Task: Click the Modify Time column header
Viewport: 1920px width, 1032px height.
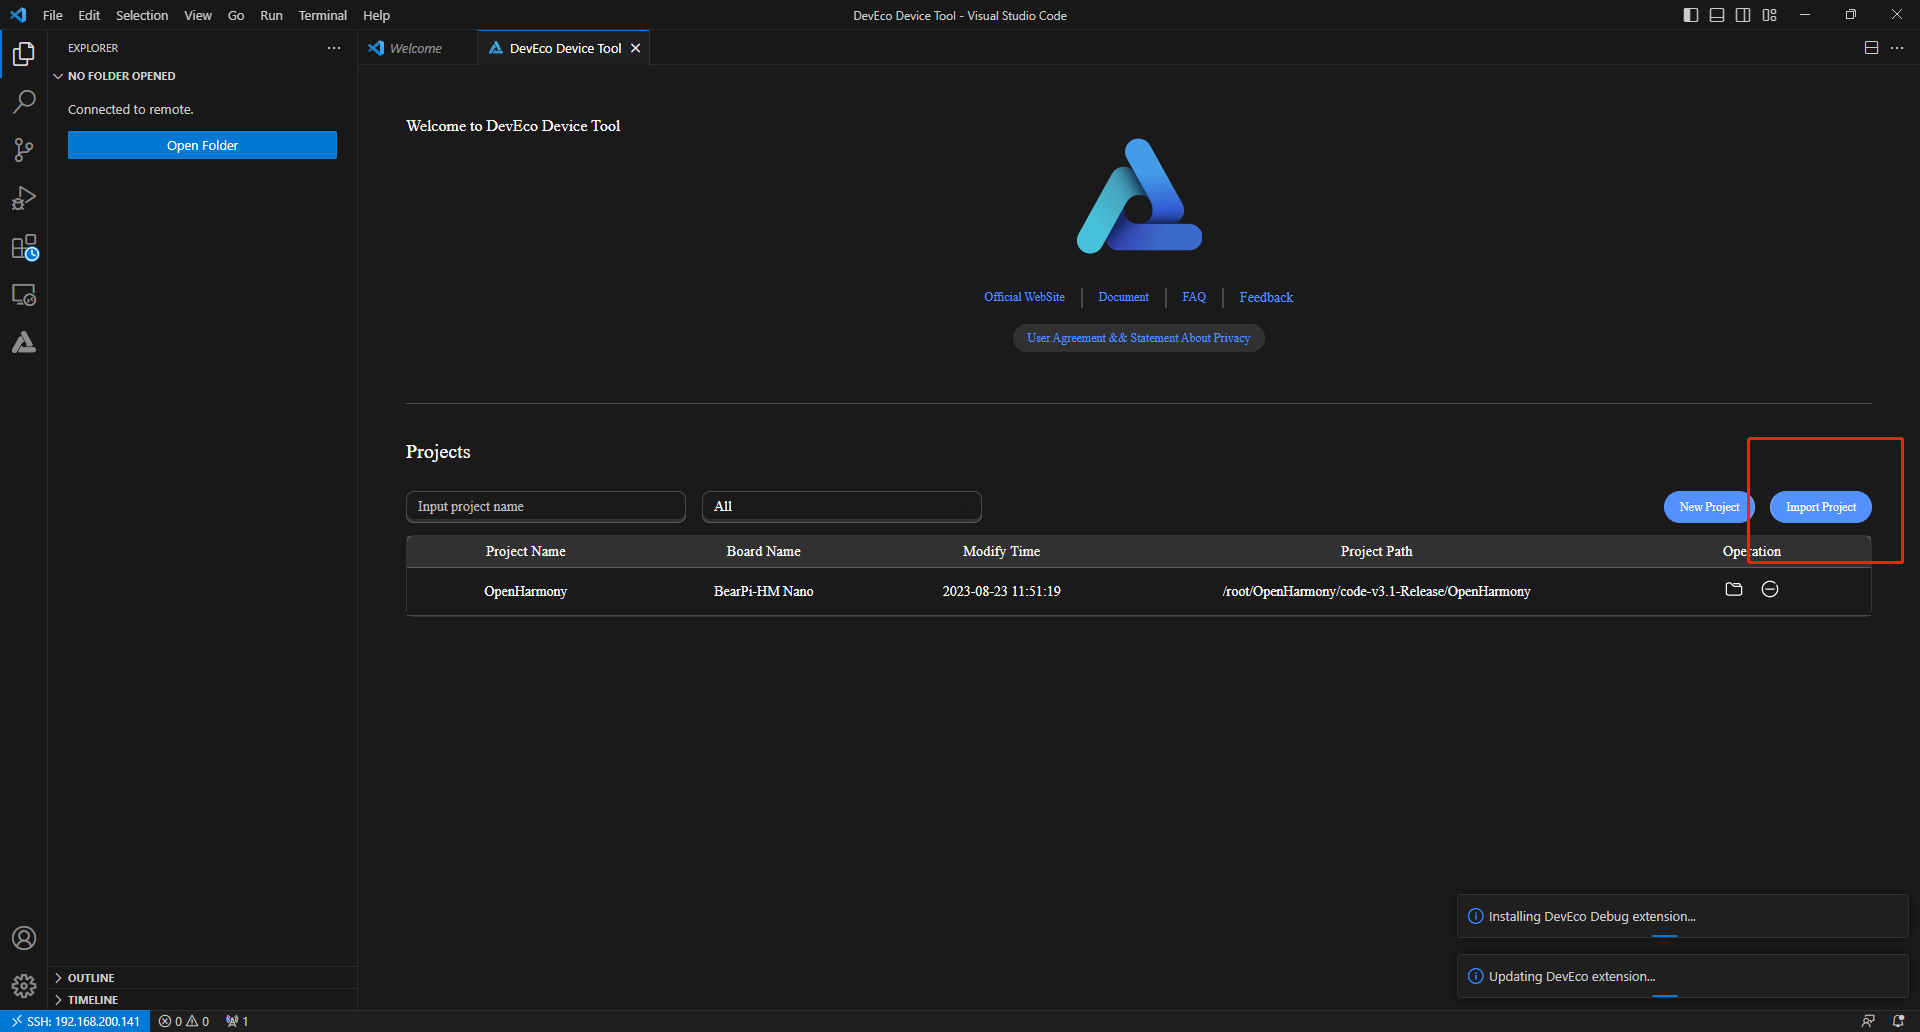Action: pyautogui.click(x=1001, y=551)
